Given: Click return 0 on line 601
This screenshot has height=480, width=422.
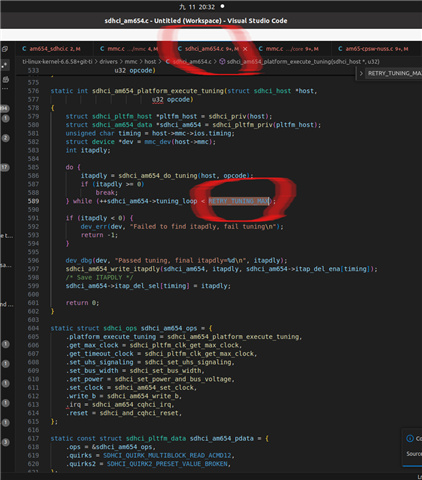Looking at the screenshot, I should click(82, 303).
